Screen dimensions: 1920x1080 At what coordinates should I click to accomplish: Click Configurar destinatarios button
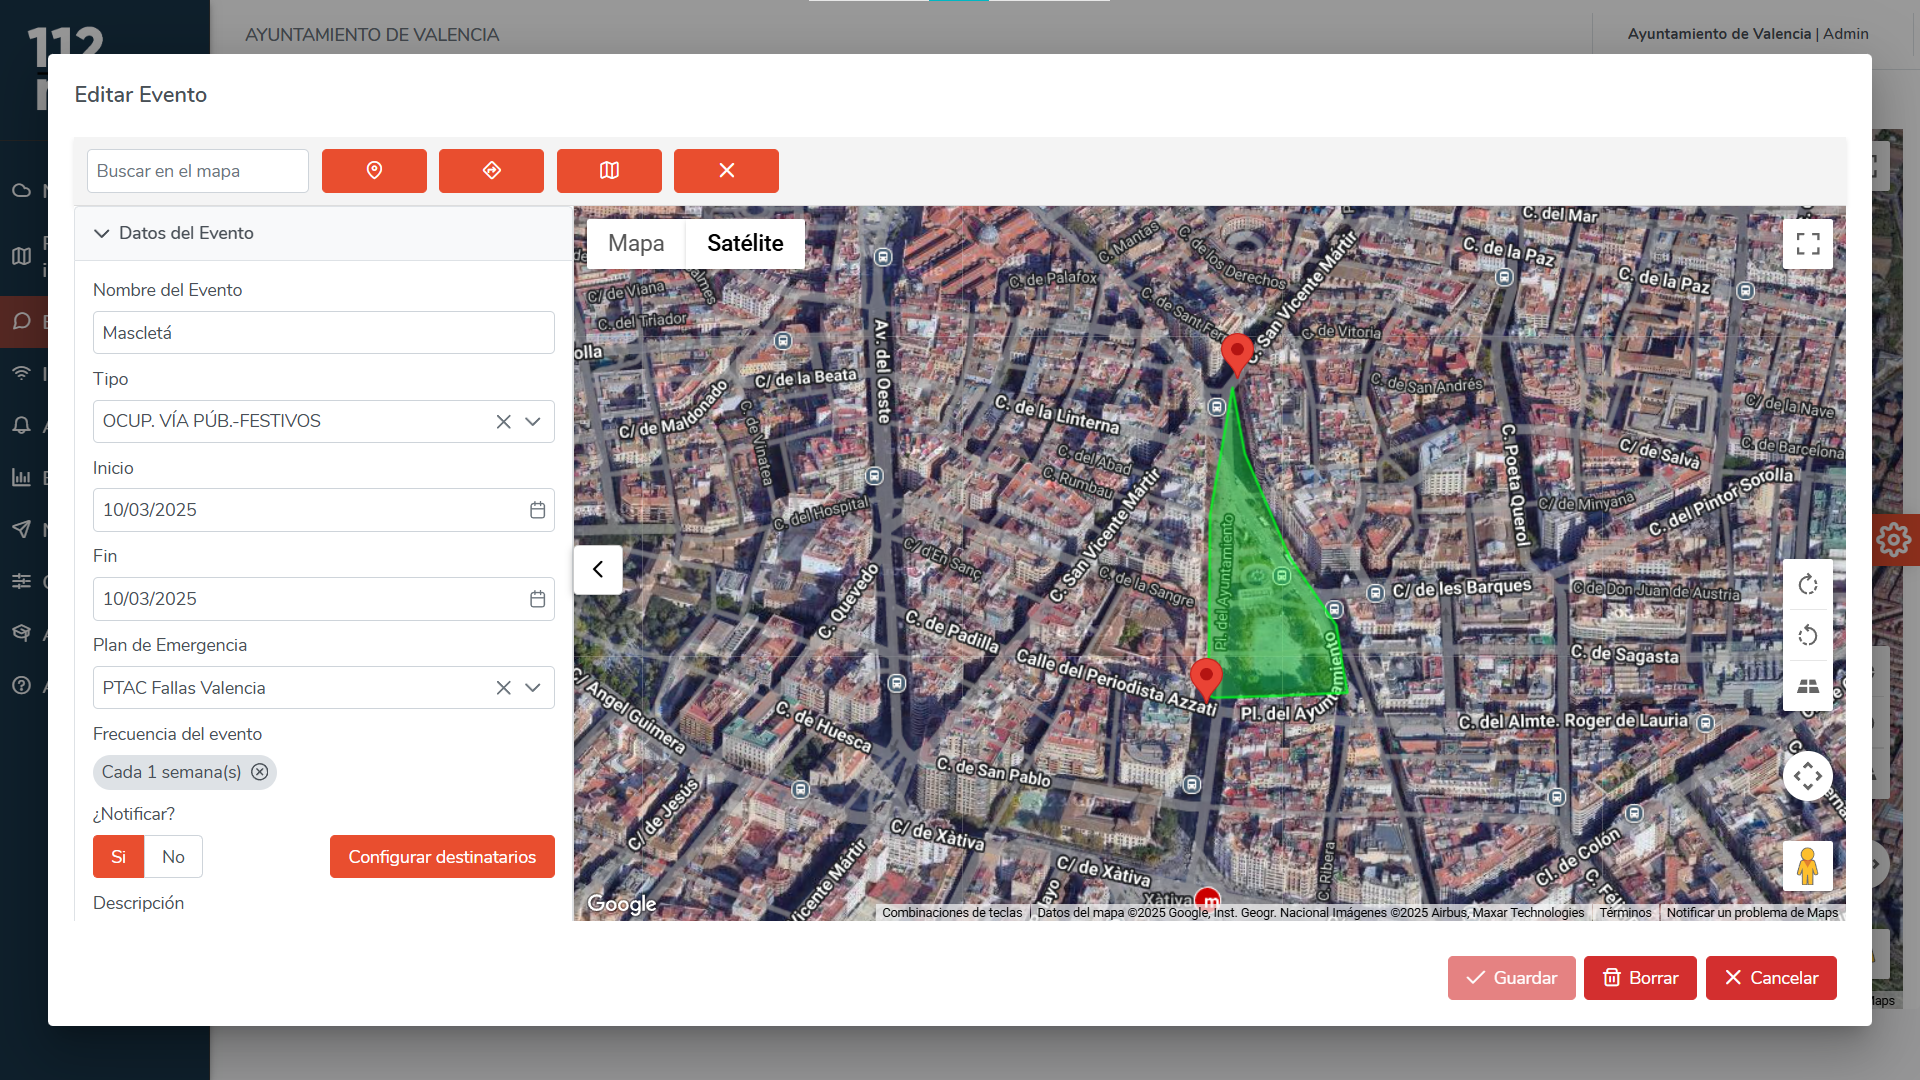pos(442,857)
